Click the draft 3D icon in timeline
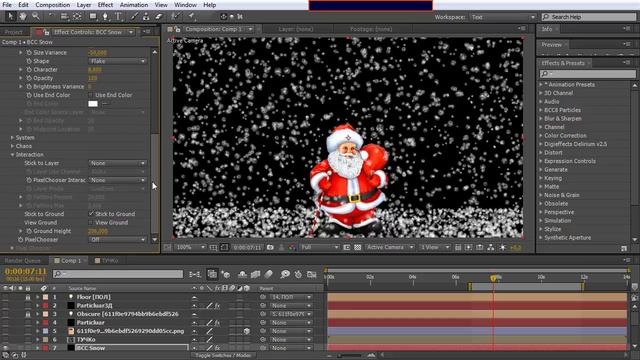This screenshot has height=360, width=640. tap(226, 274)
